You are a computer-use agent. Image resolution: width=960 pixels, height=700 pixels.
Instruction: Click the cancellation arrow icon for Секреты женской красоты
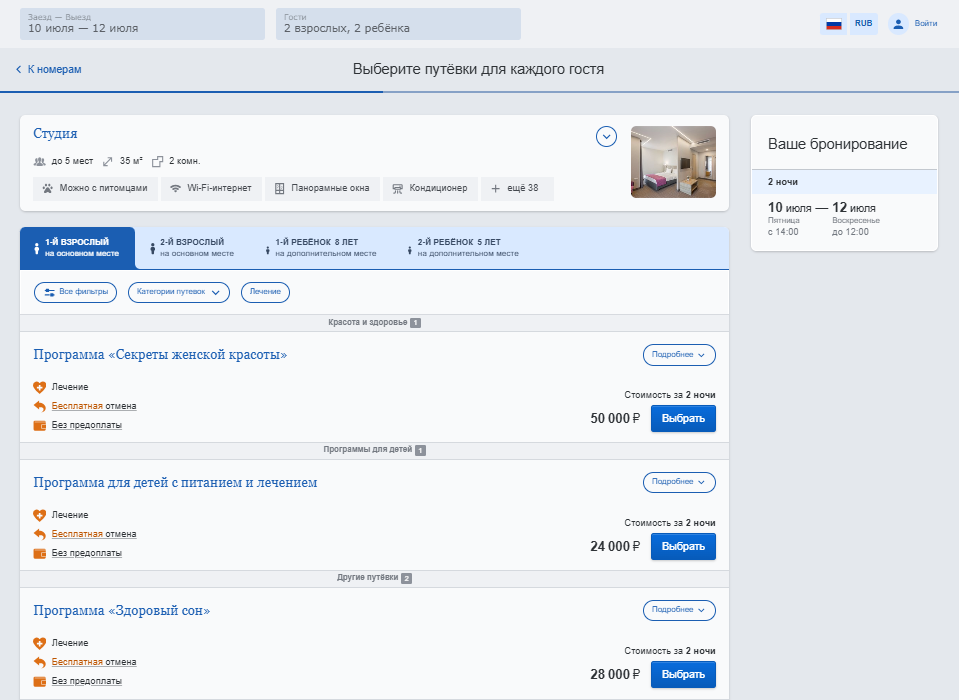(40, 407)
